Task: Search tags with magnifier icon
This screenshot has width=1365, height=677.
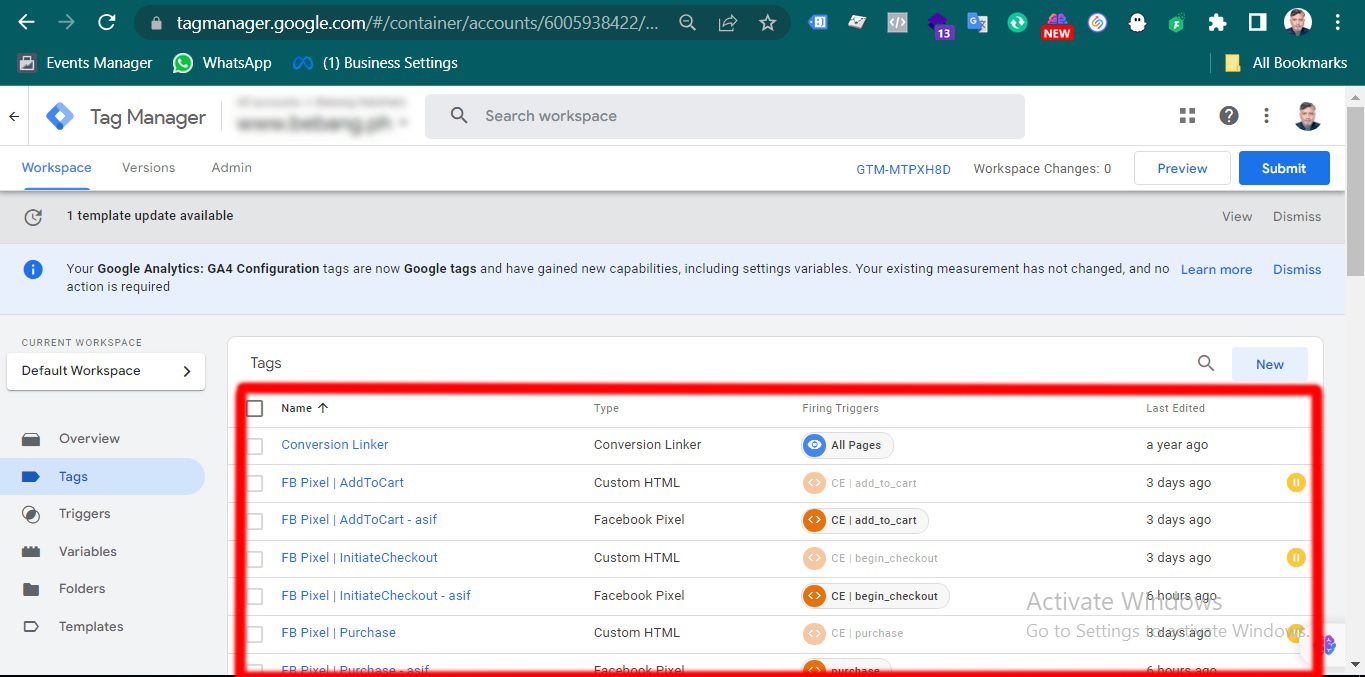Action: click(x=1206, y=364)
